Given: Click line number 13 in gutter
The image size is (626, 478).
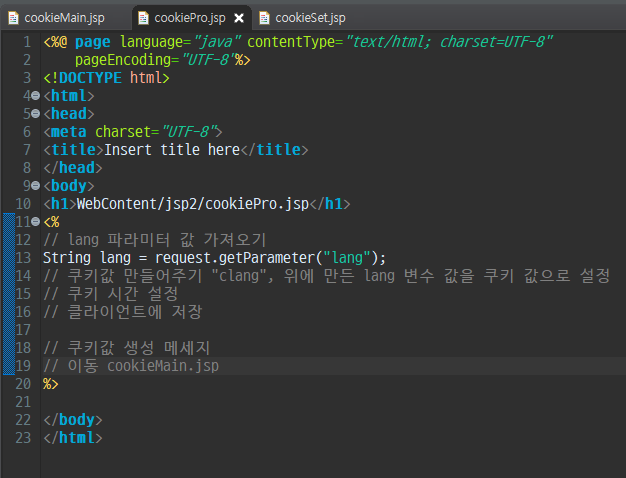Looking at the screenshot, I should pyautogui.click(x=23, y=258).
